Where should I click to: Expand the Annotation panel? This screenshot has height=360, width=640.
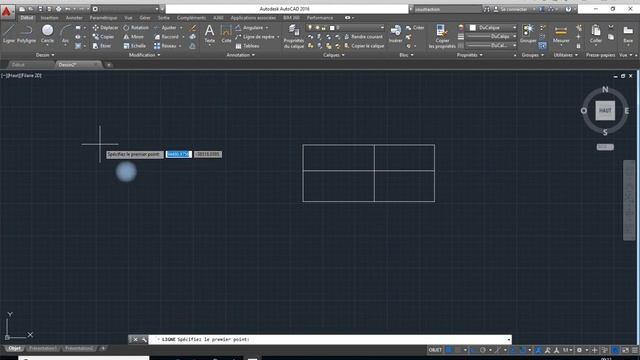pyautogui.click(x=240, y=55)
